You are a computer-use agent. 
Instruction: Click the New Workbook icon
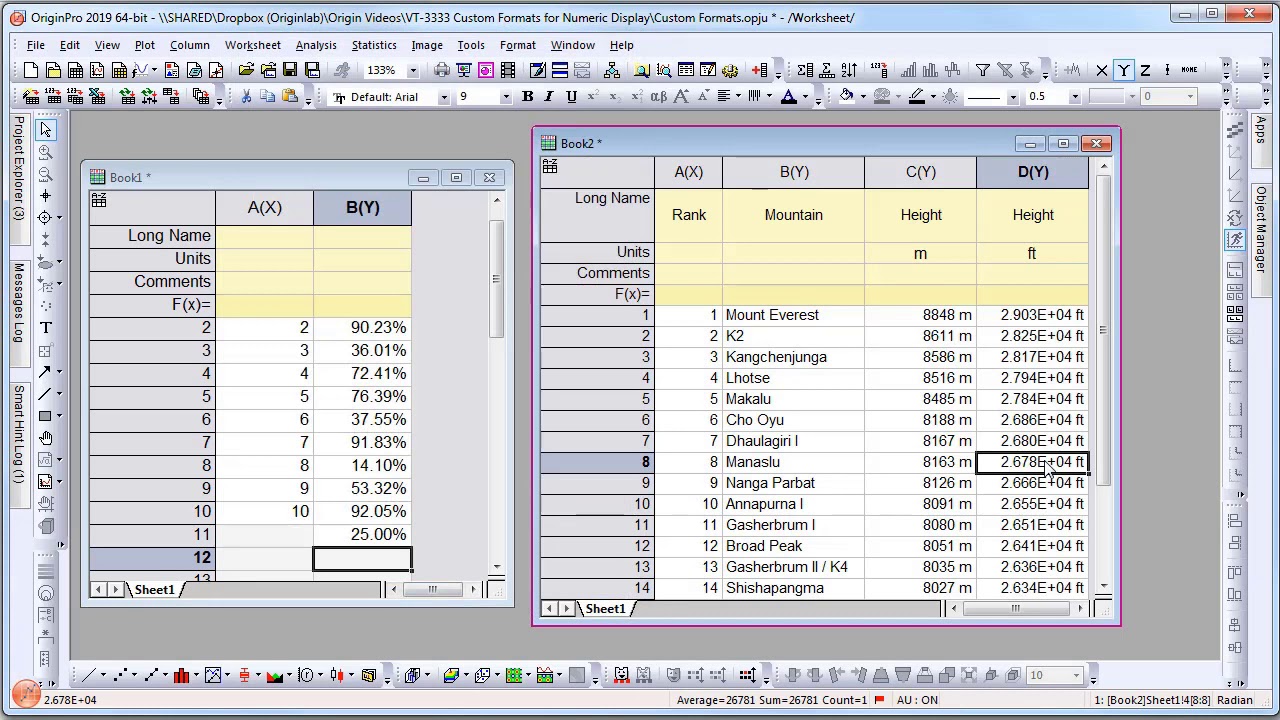75,70
